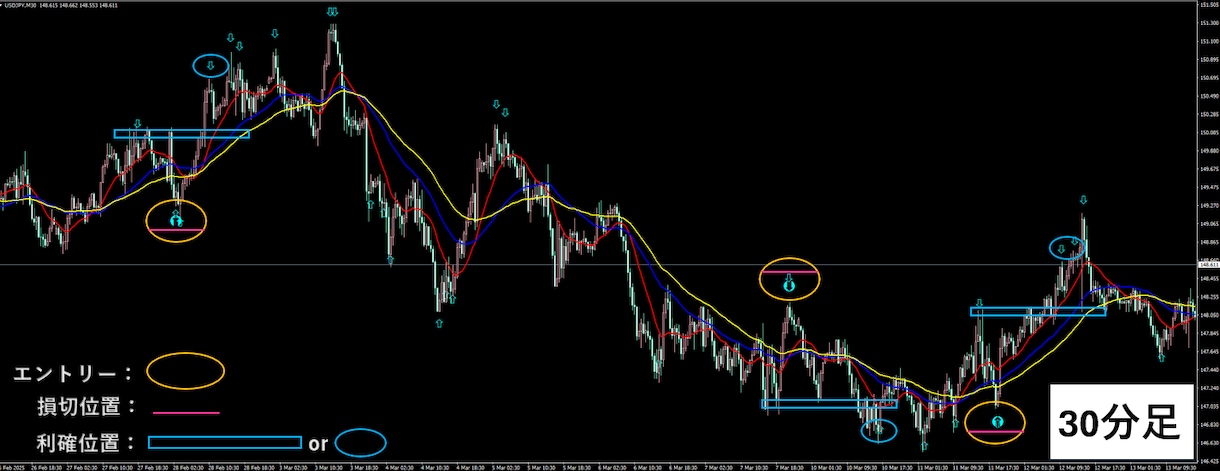
Task: Click the 150.895 price level label
Action: pos(1208,60)
